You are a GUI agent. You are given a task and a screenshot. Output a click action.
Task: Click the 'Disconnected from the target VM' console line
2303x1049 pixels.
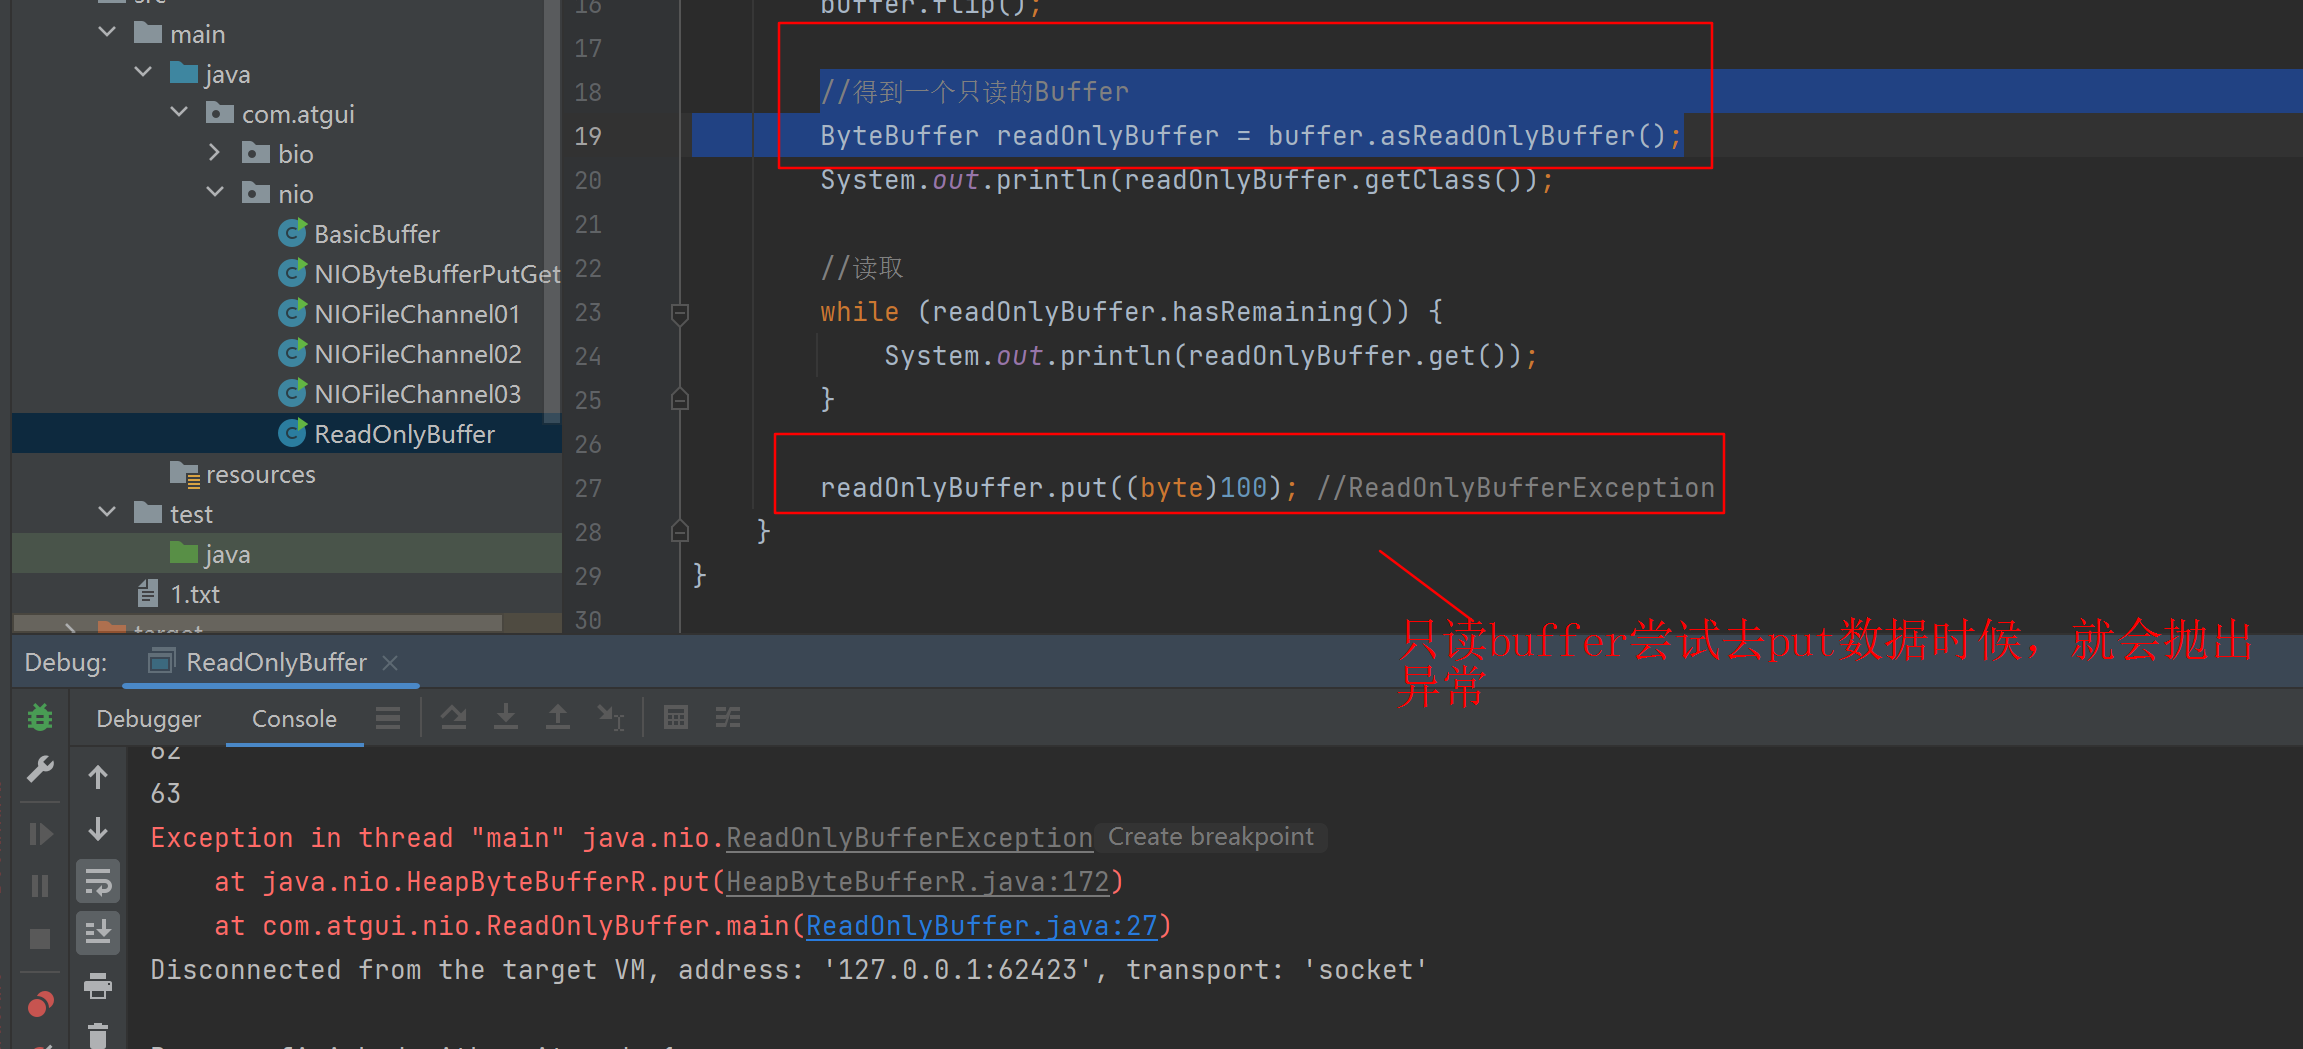pyautogui.click(x=788, y=970)
